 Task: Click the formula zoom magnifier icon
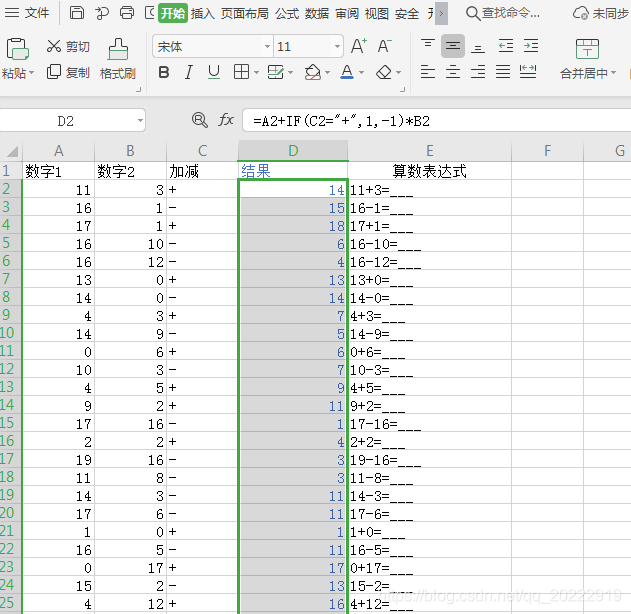coord(200,120)
